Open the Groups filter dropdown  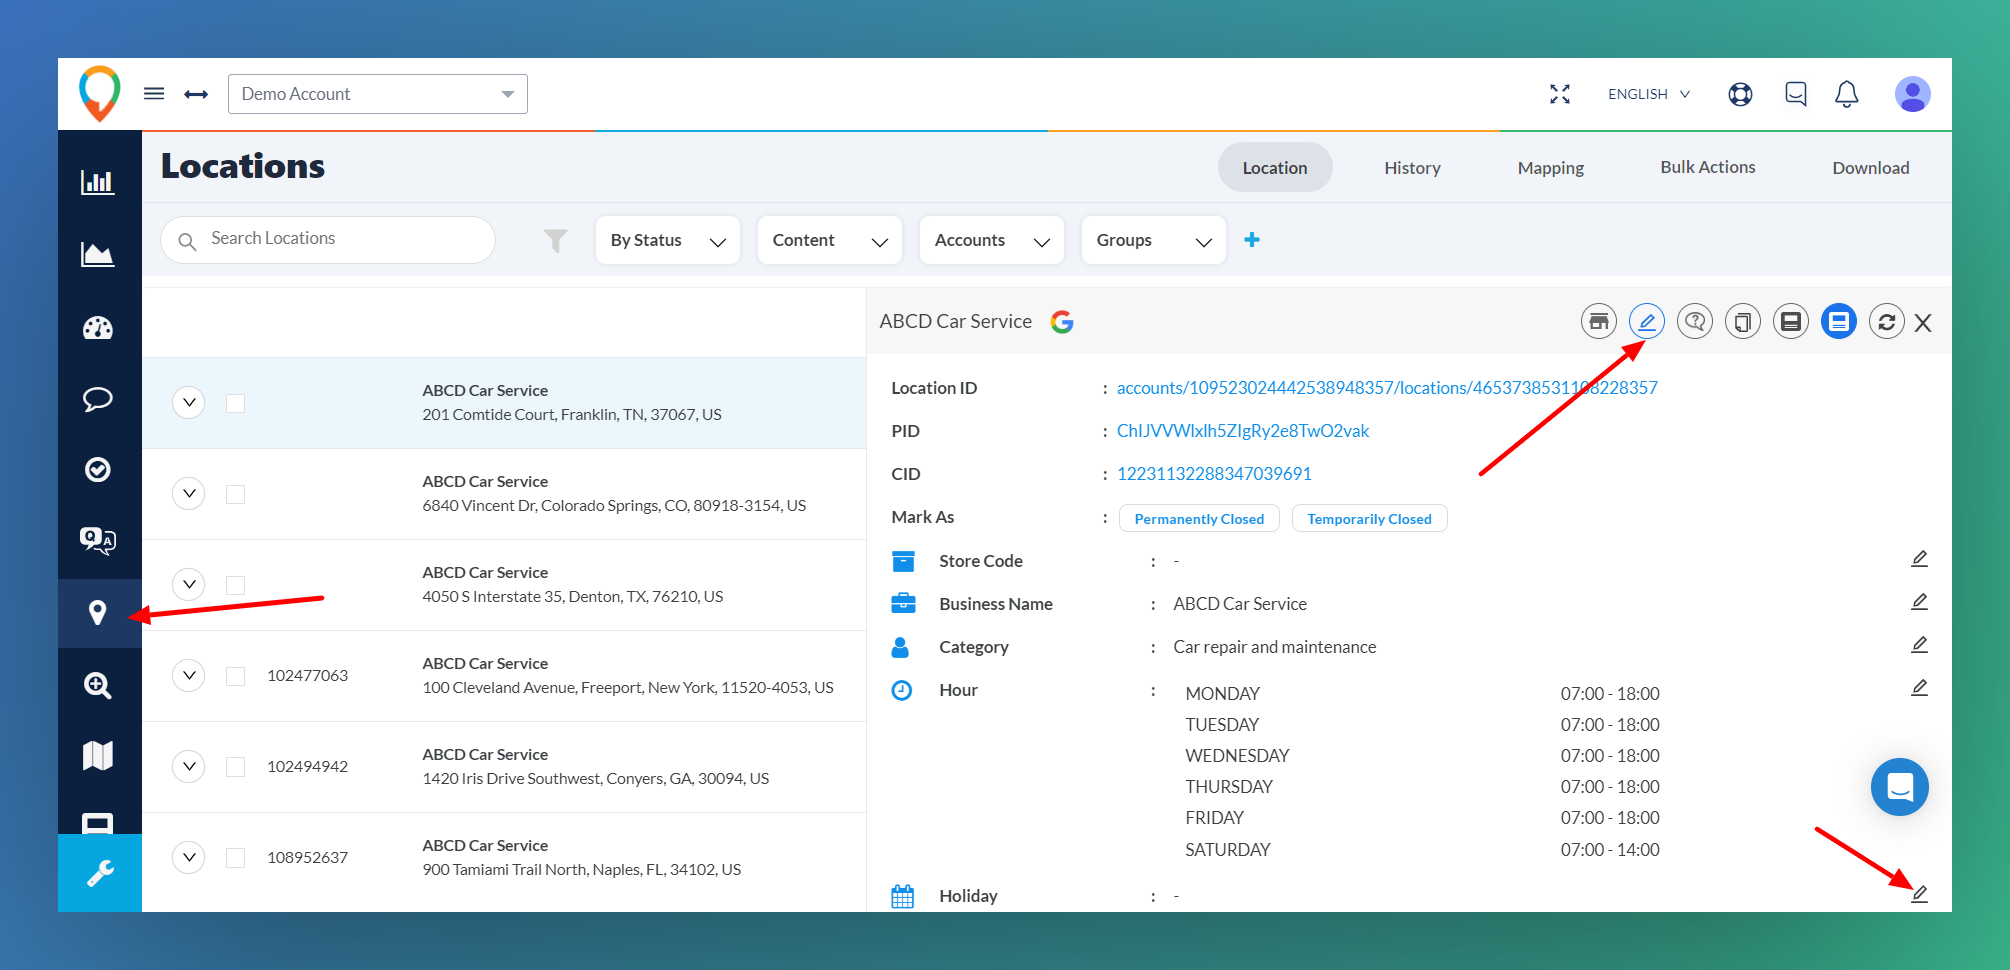[x=1154, y=240]
